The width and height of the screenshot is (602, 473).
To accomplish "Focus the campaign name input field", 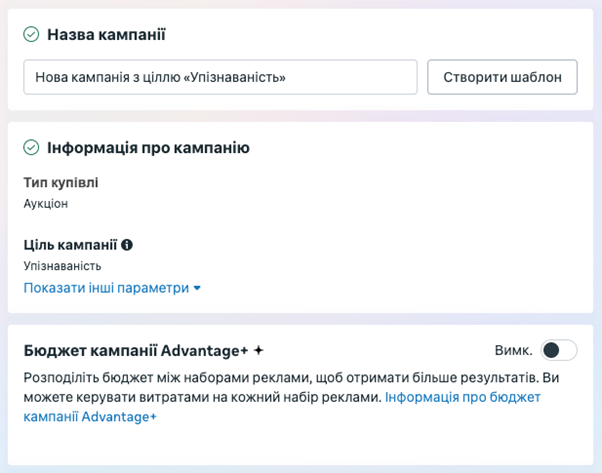I will (220, 77).
